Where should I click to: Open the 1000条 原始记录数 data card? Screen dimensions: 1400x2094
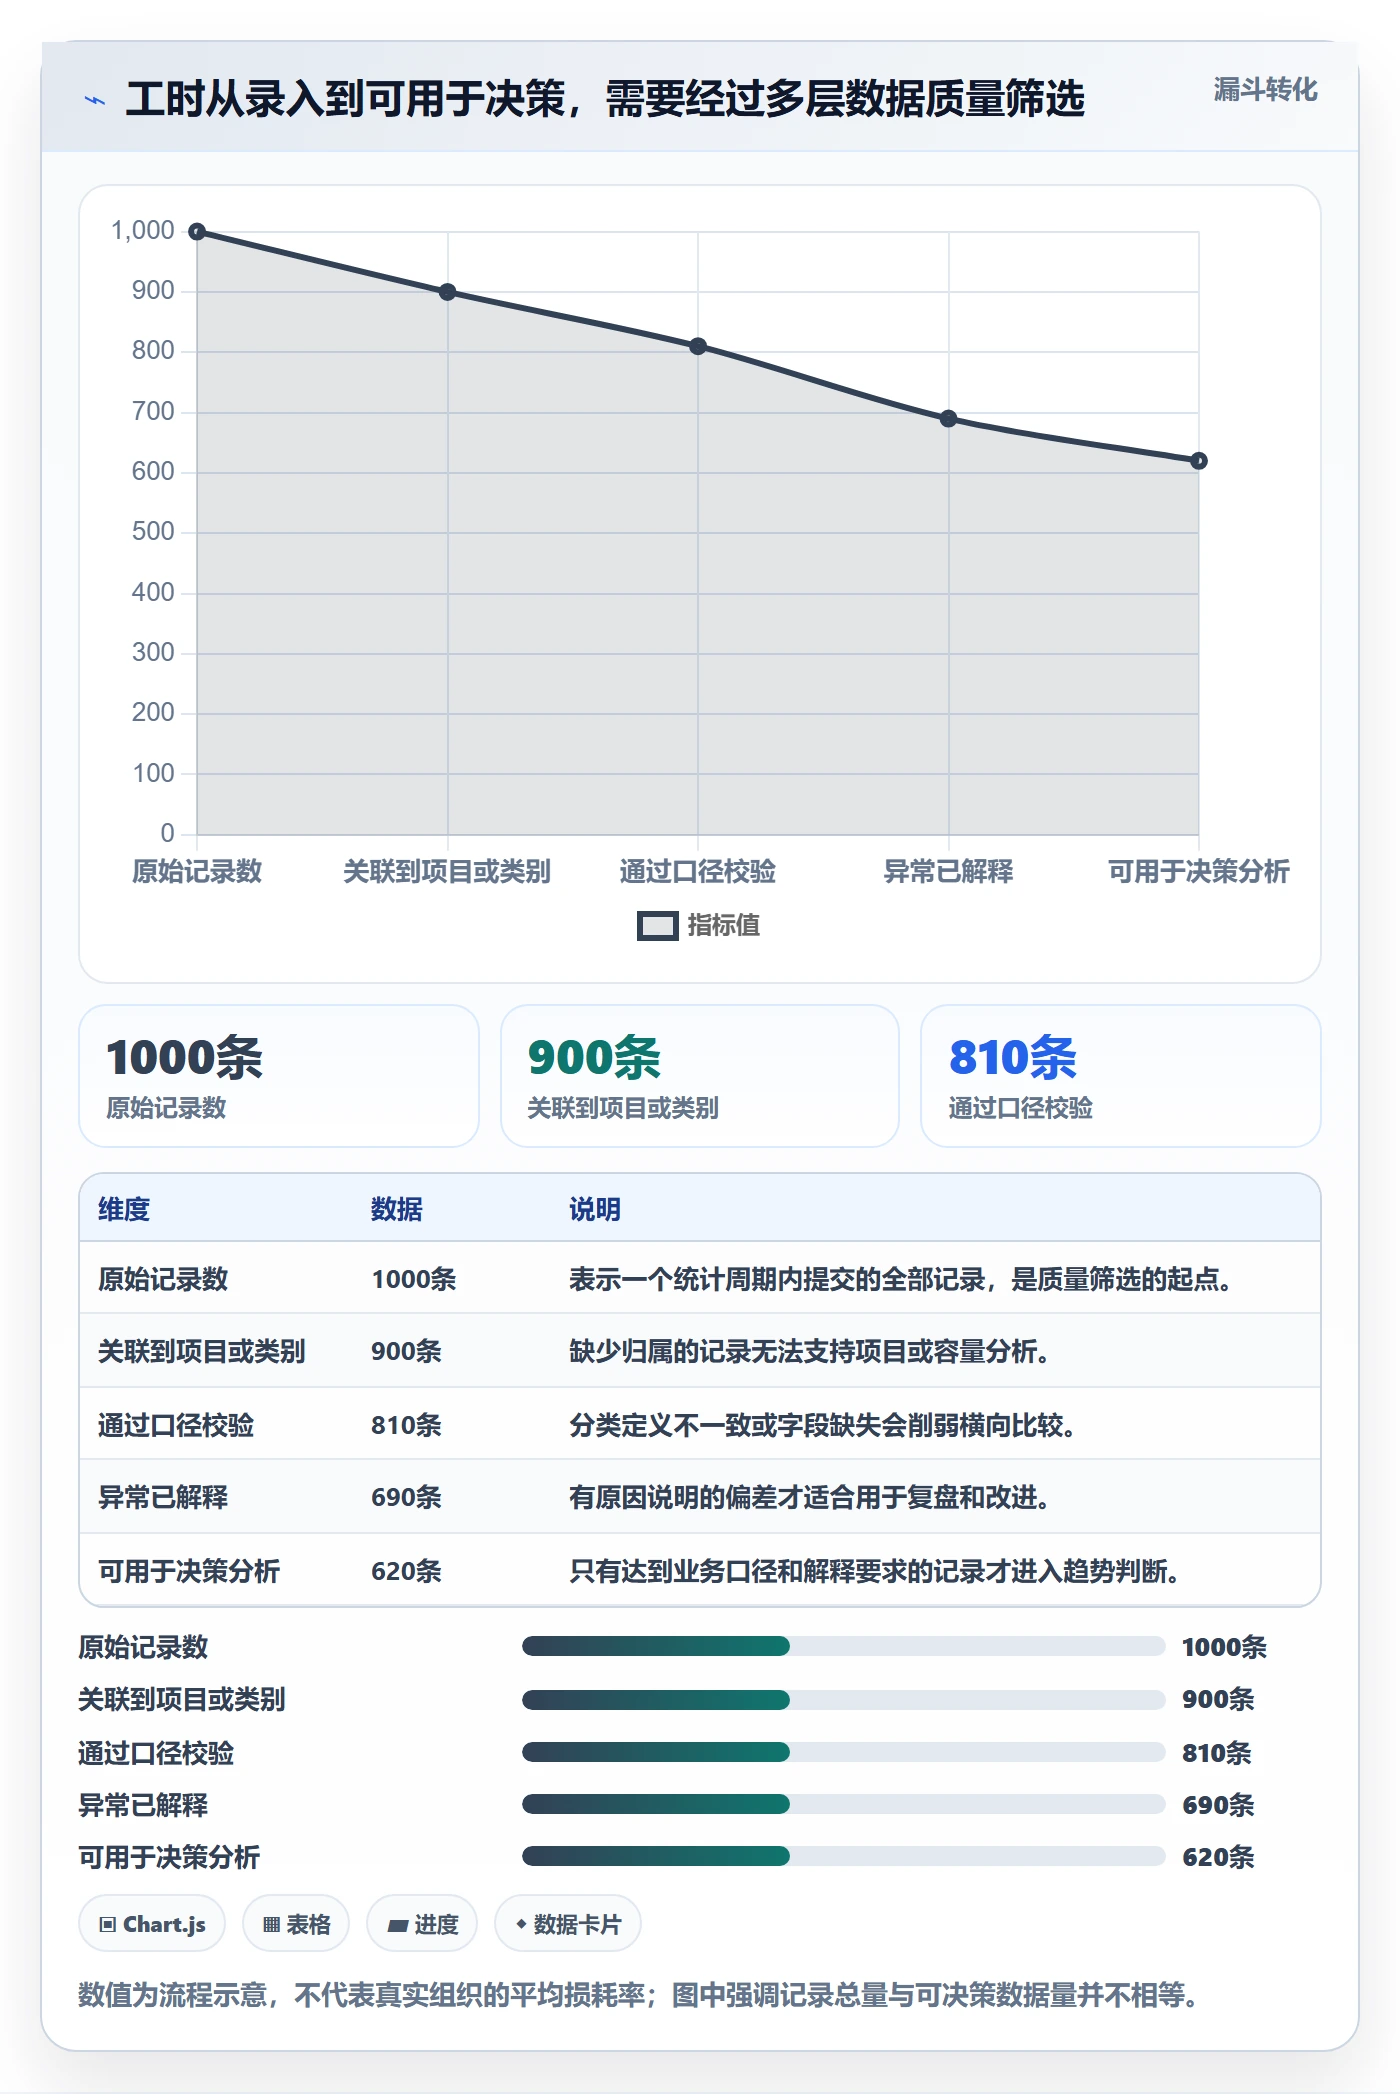point(279,1076)
